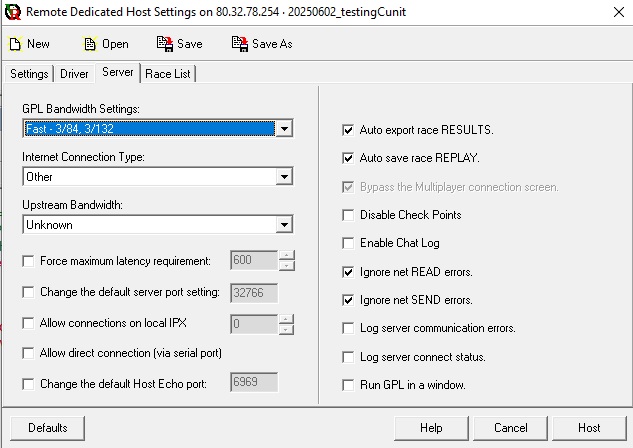Increase the maximum latency value with up arrow
Image resolution: width=633 pixels, height=448 pixels.
(287, 255)
